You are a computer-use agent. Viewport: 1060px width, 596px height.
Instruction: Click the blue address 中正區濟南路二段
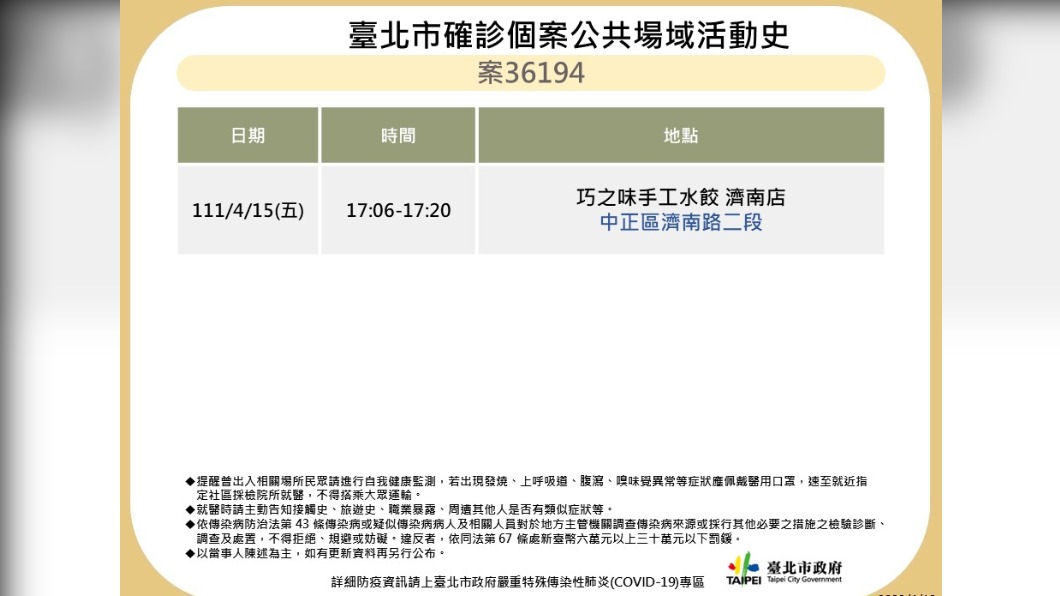point(681,222)
